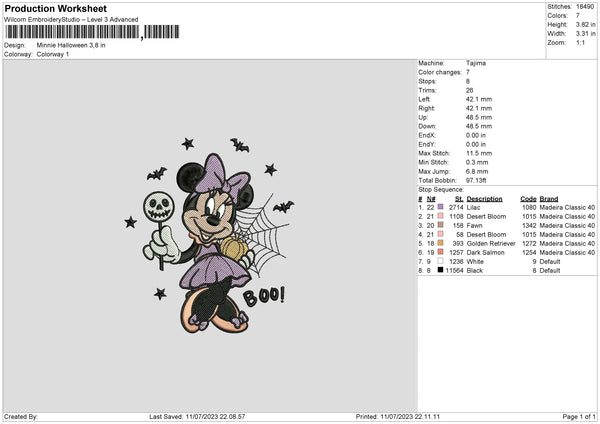Image resolution: width=600 pixels, height=424 pixels.
Task: Click the Last Saved timestamp '11/07/2023 22.08.57'
Action: [215, 417]
